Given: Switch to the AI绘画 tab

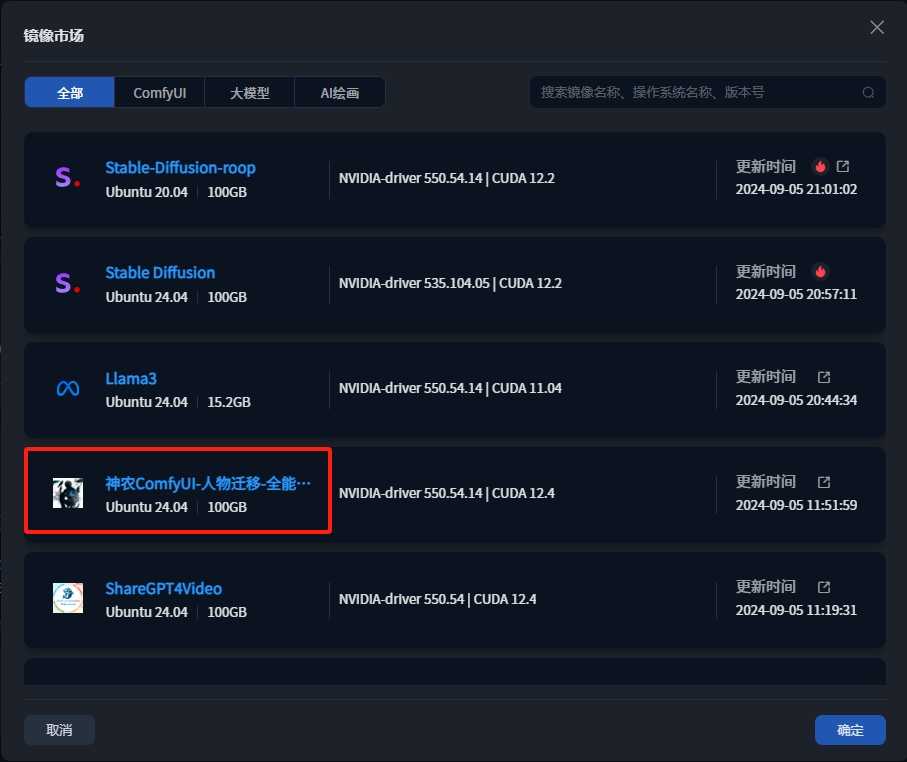Looking at the screenshot, I should click(x=340, y=93).
